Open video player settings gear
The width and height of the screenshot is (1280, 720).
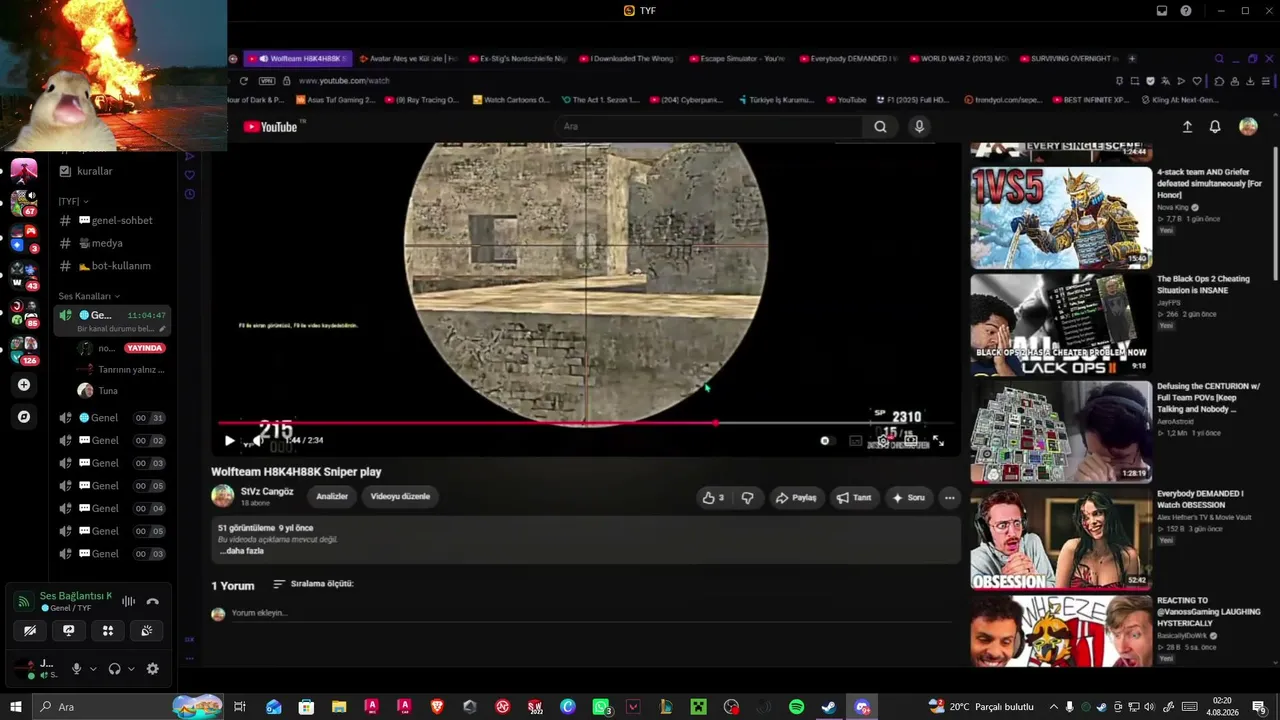point(883,440)
